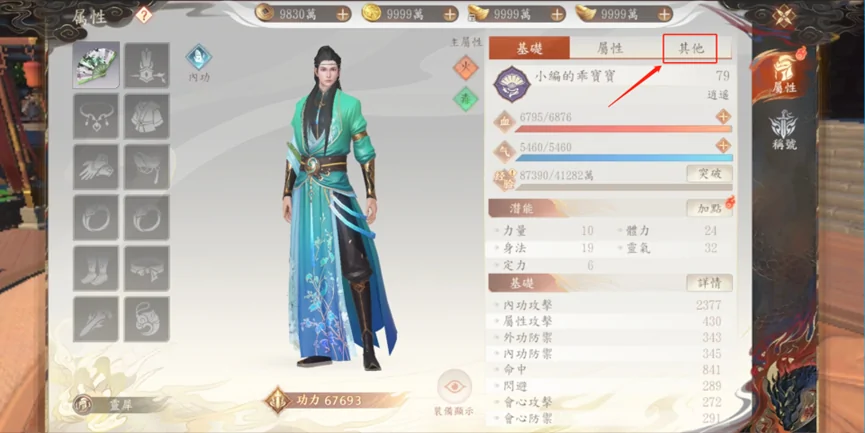Image resolution: width=865 pixels, height=433 pixels.
Task: Click the 加點 button
Action: pos(709,208)
